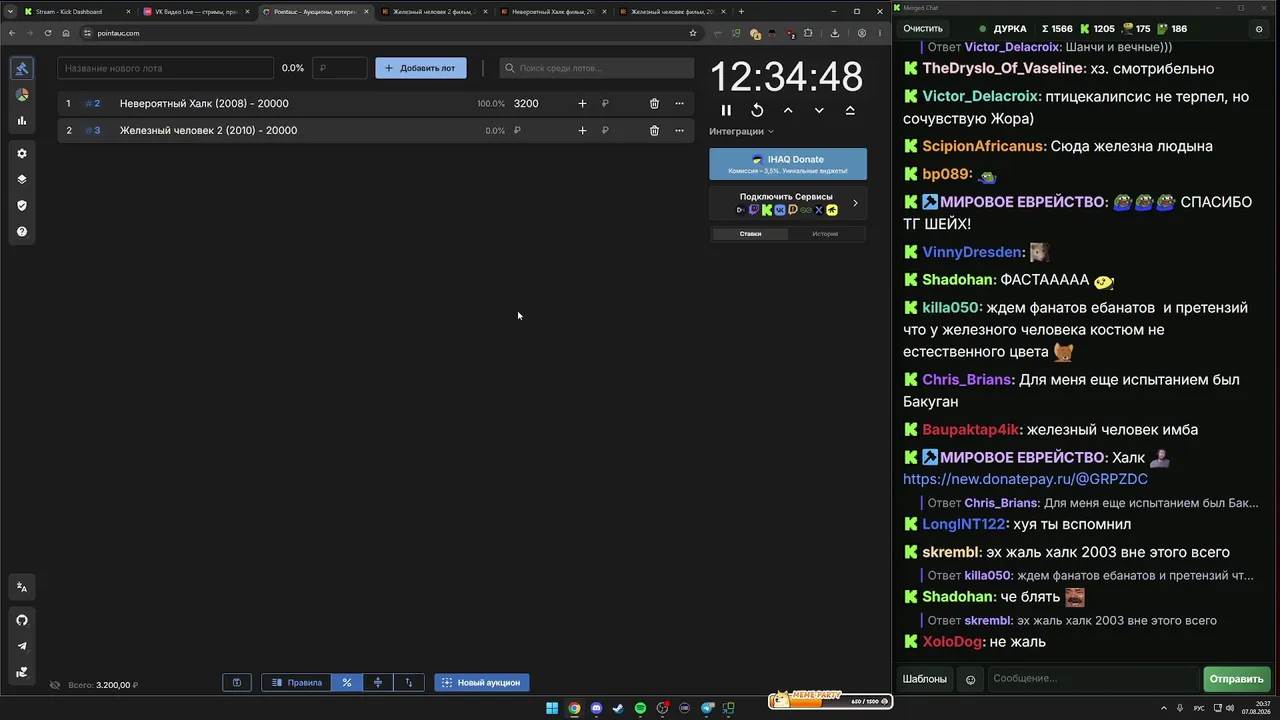This screenshot has width=1280, height=720.
Task: Open the GitHub icon in sidebar
Action: click(22, 620)
